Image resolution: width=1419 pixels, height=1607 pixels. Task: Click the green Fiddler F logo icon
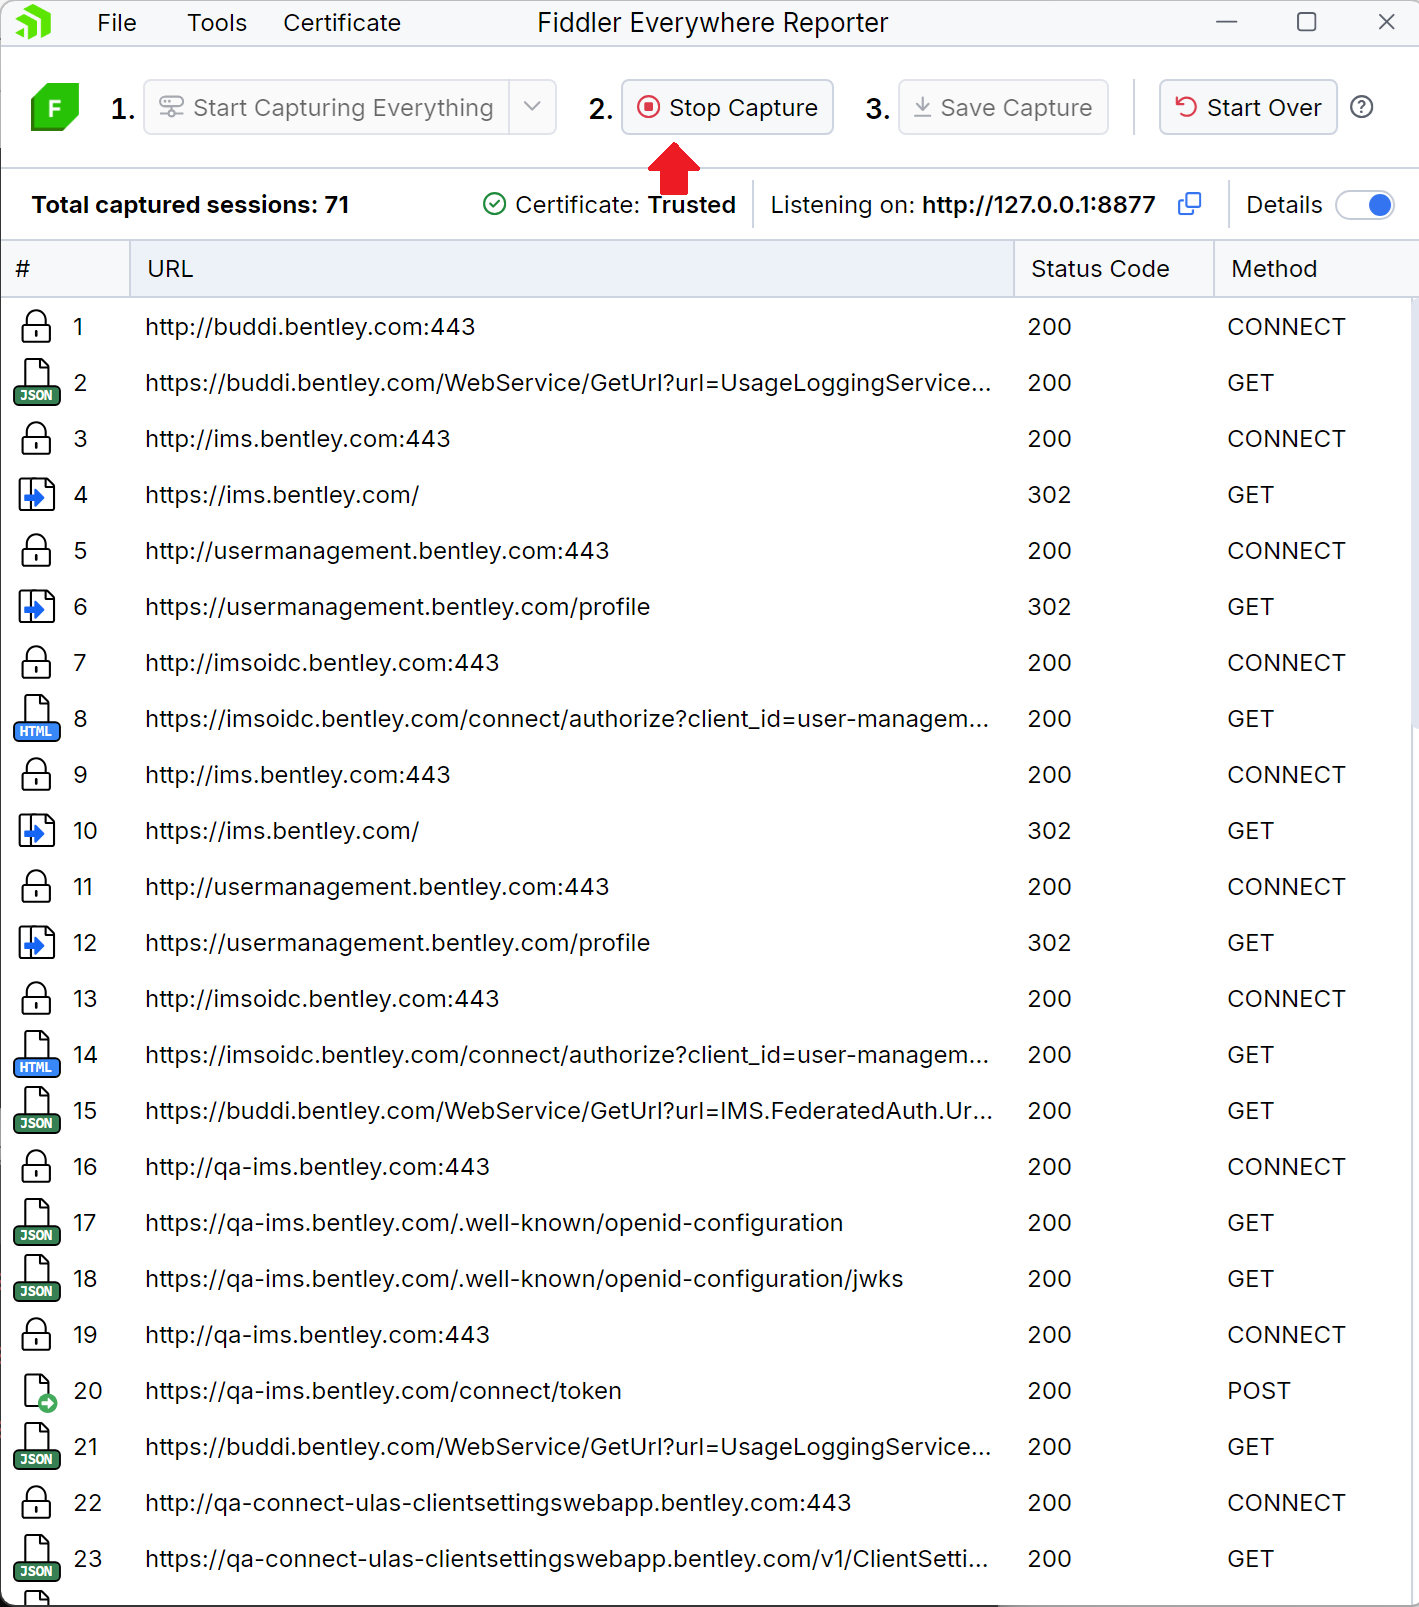54,108
